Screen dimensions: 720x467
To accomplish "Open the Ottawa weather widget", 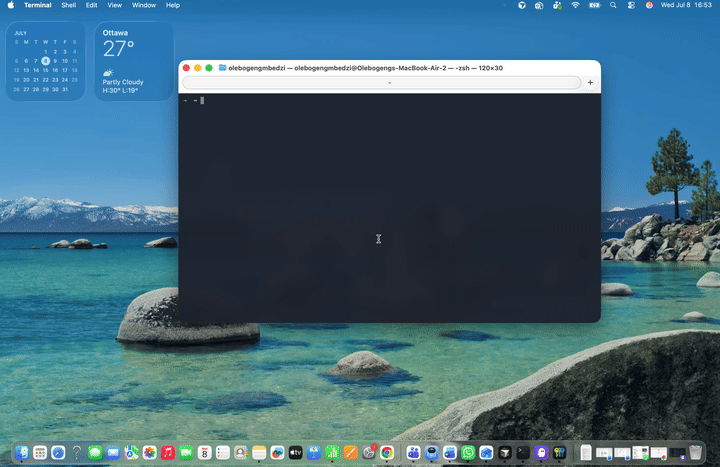I will 134,61.
